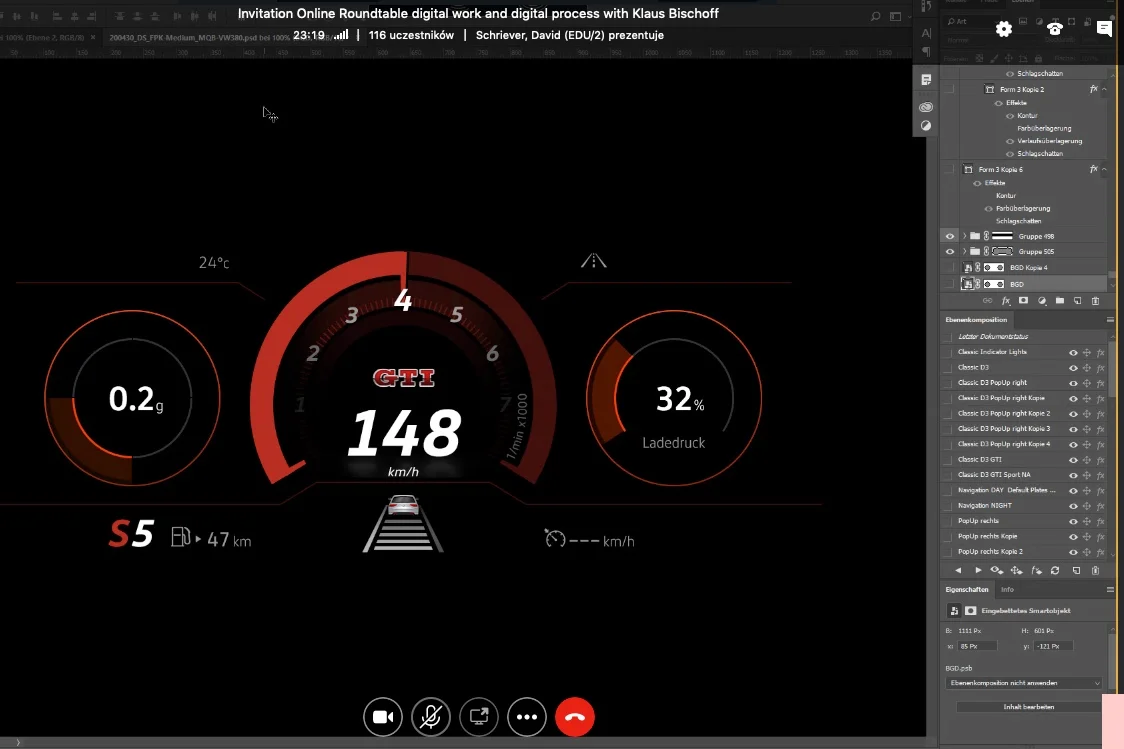Hang up with the red end-call button
Image resolution: width=1124 pixels, height=749 pixels.
[x=575, y=716]
